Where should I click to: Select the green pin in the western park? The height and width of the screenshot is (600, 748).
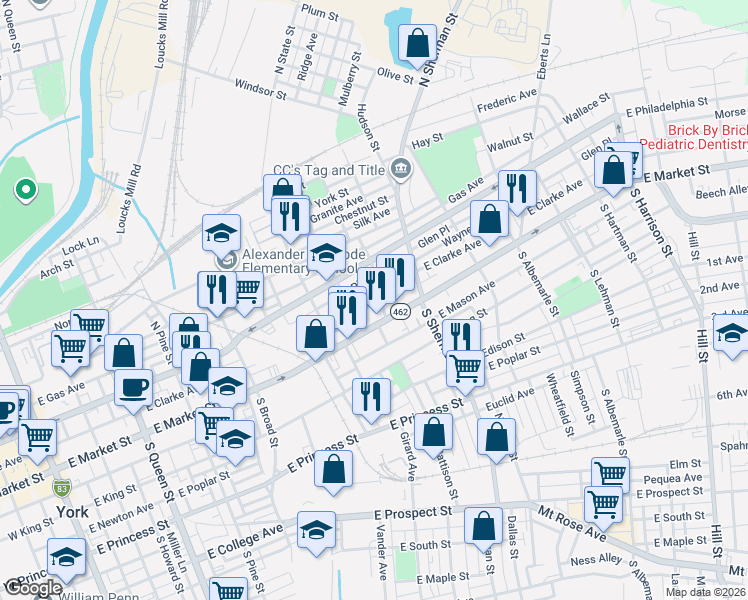coord(26,190)
